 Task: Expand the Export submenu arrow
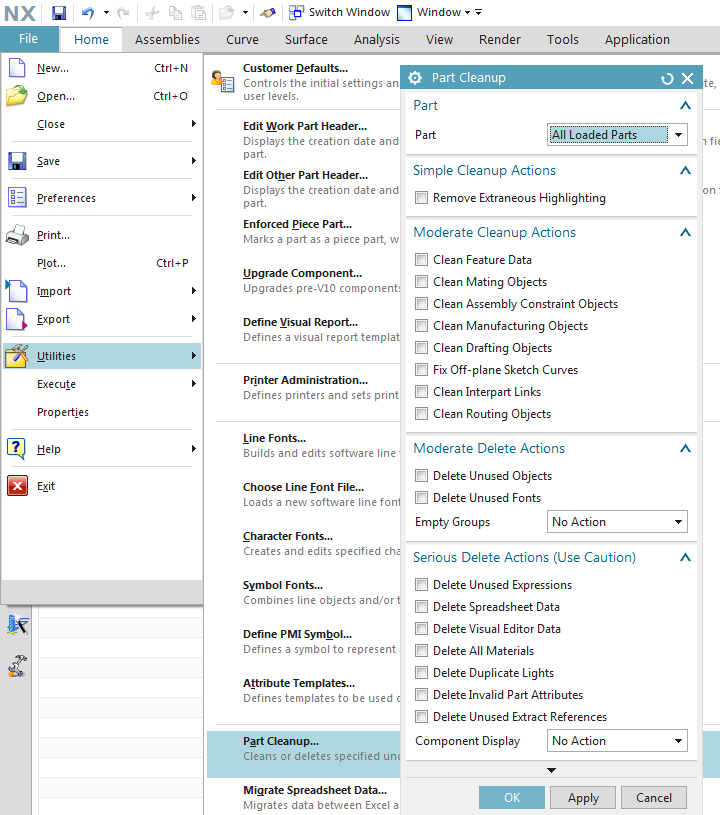click(x=193, y=319)
